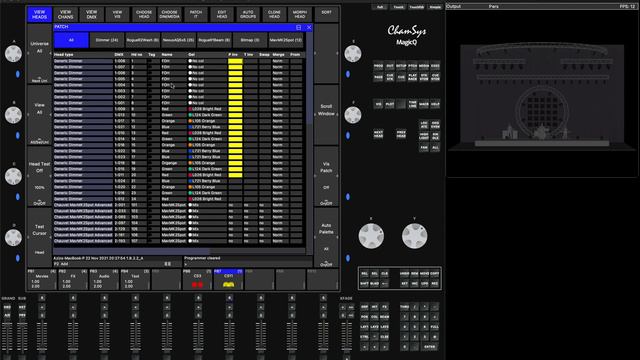Image resolution: width=640 pixels, height=360 pixels.
Task: Filter patch by Dimmer (24)
Action: 107,40
